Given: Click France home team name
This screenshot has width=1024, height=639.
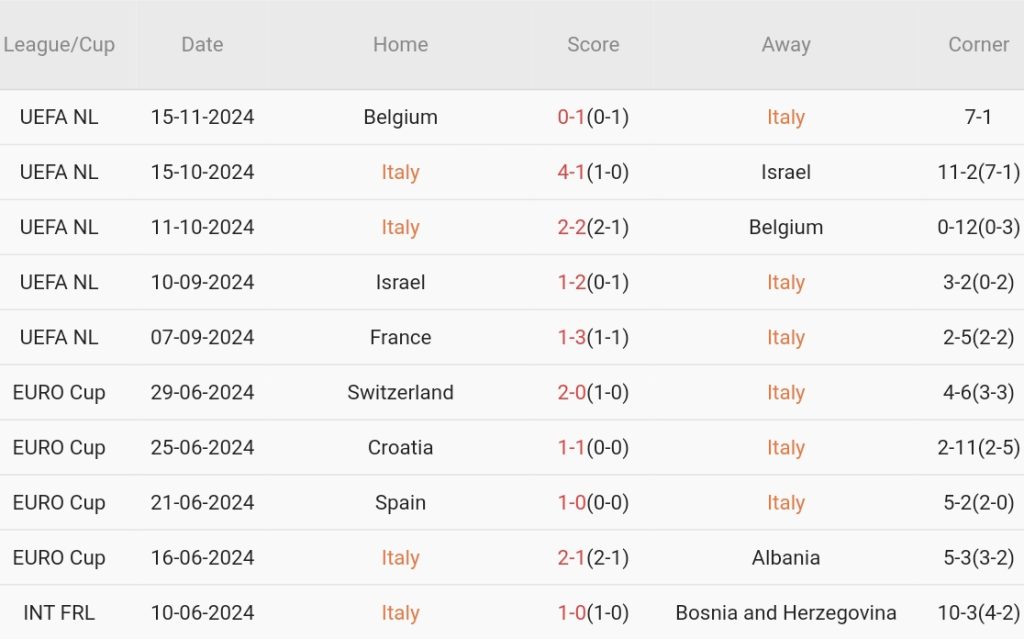Looking at the screenshot, I should [x=400, y=338].
